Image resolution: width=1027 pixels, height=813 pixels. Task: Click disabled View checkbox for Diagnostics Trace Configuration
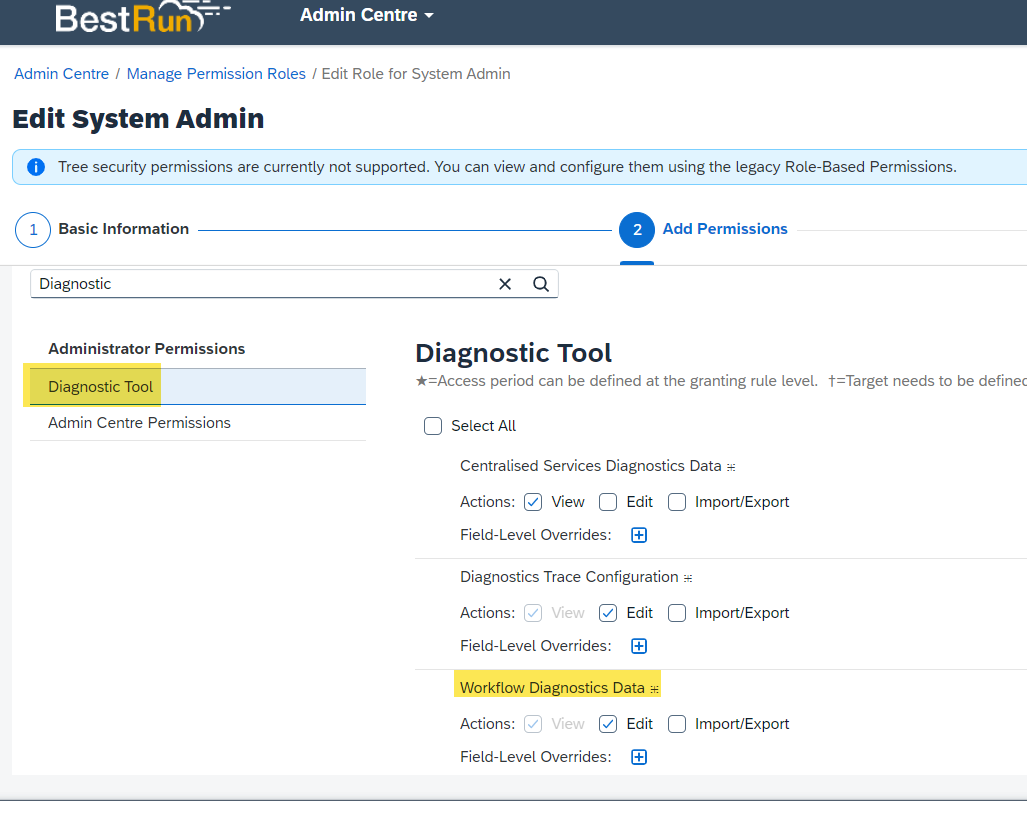pyautogui.click(x=533, y=613)
